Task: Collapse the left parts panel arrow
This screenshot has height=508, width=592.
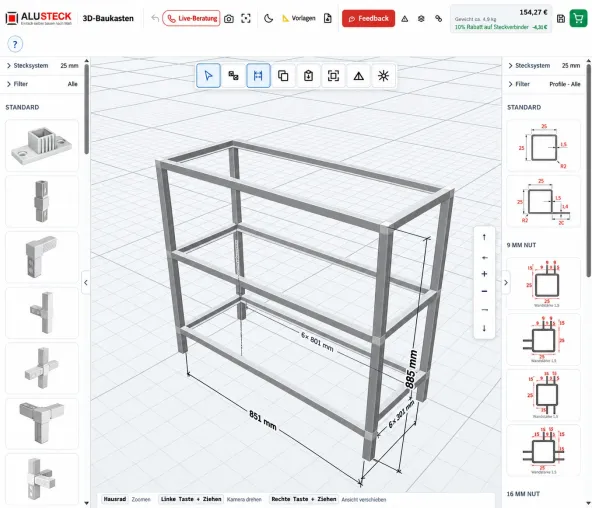Action: click(86, 282)
